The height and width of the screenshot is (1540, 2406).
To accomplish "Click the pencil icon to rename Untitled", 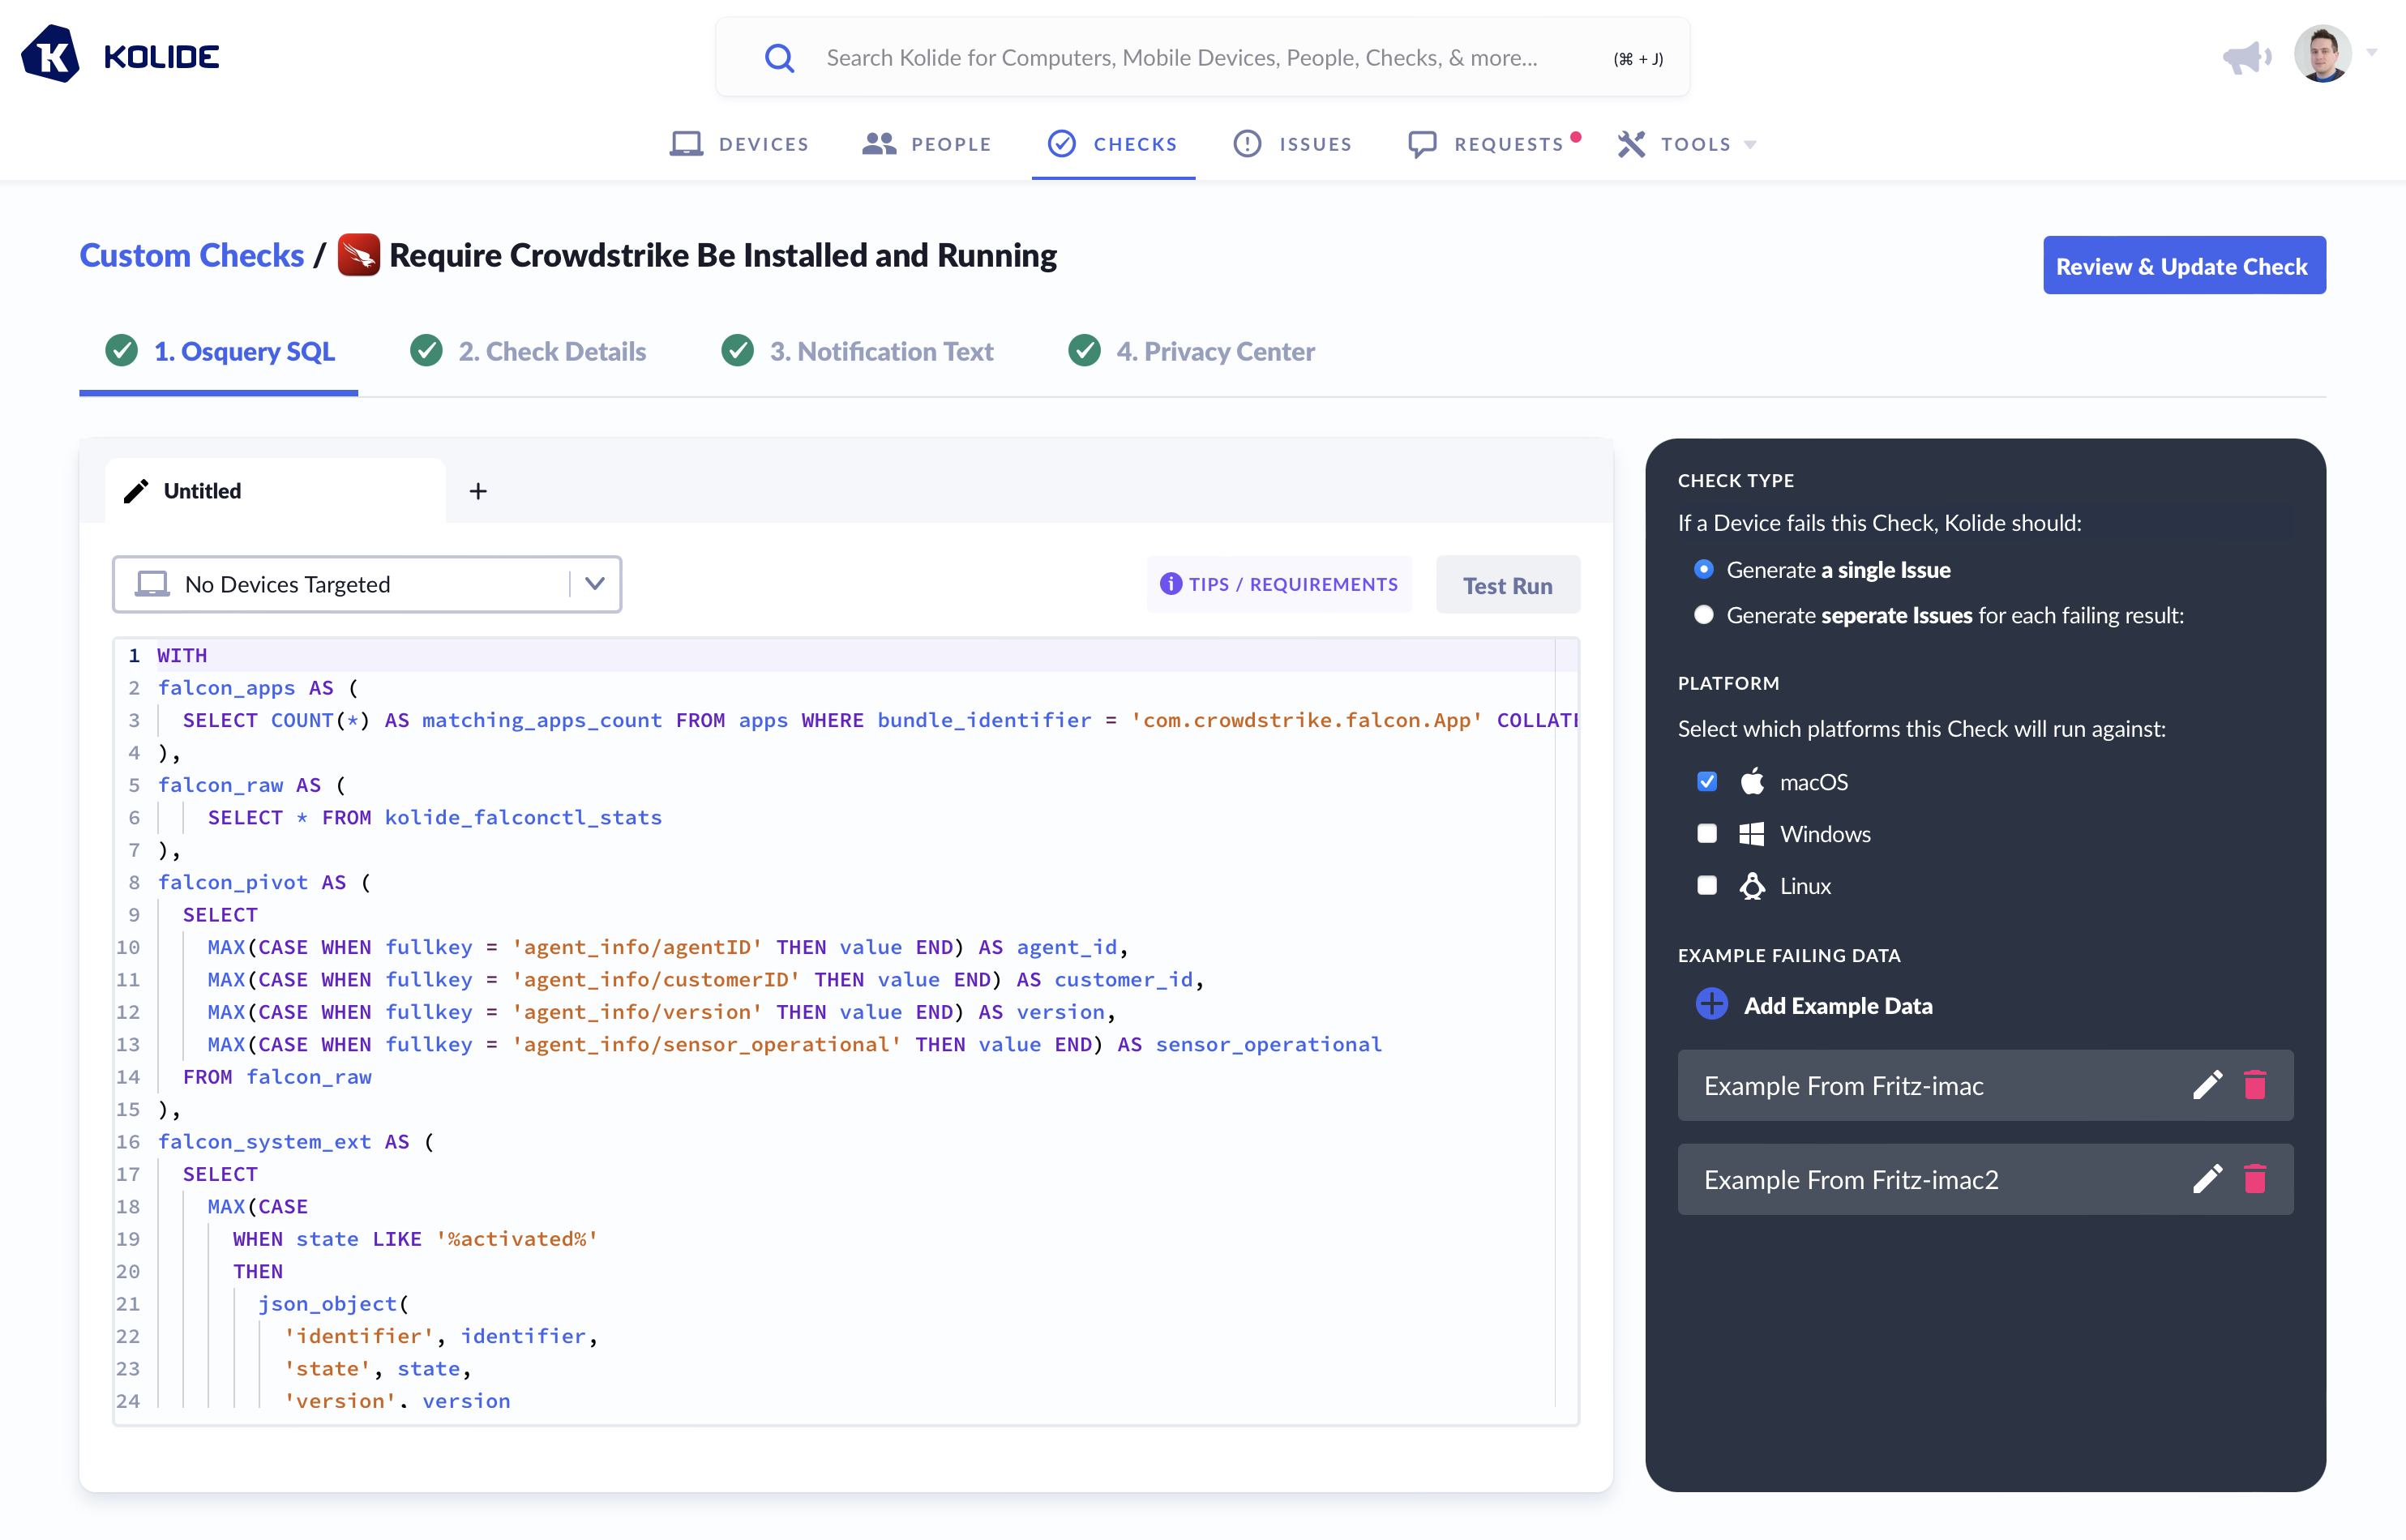I will tap(136, 491).
